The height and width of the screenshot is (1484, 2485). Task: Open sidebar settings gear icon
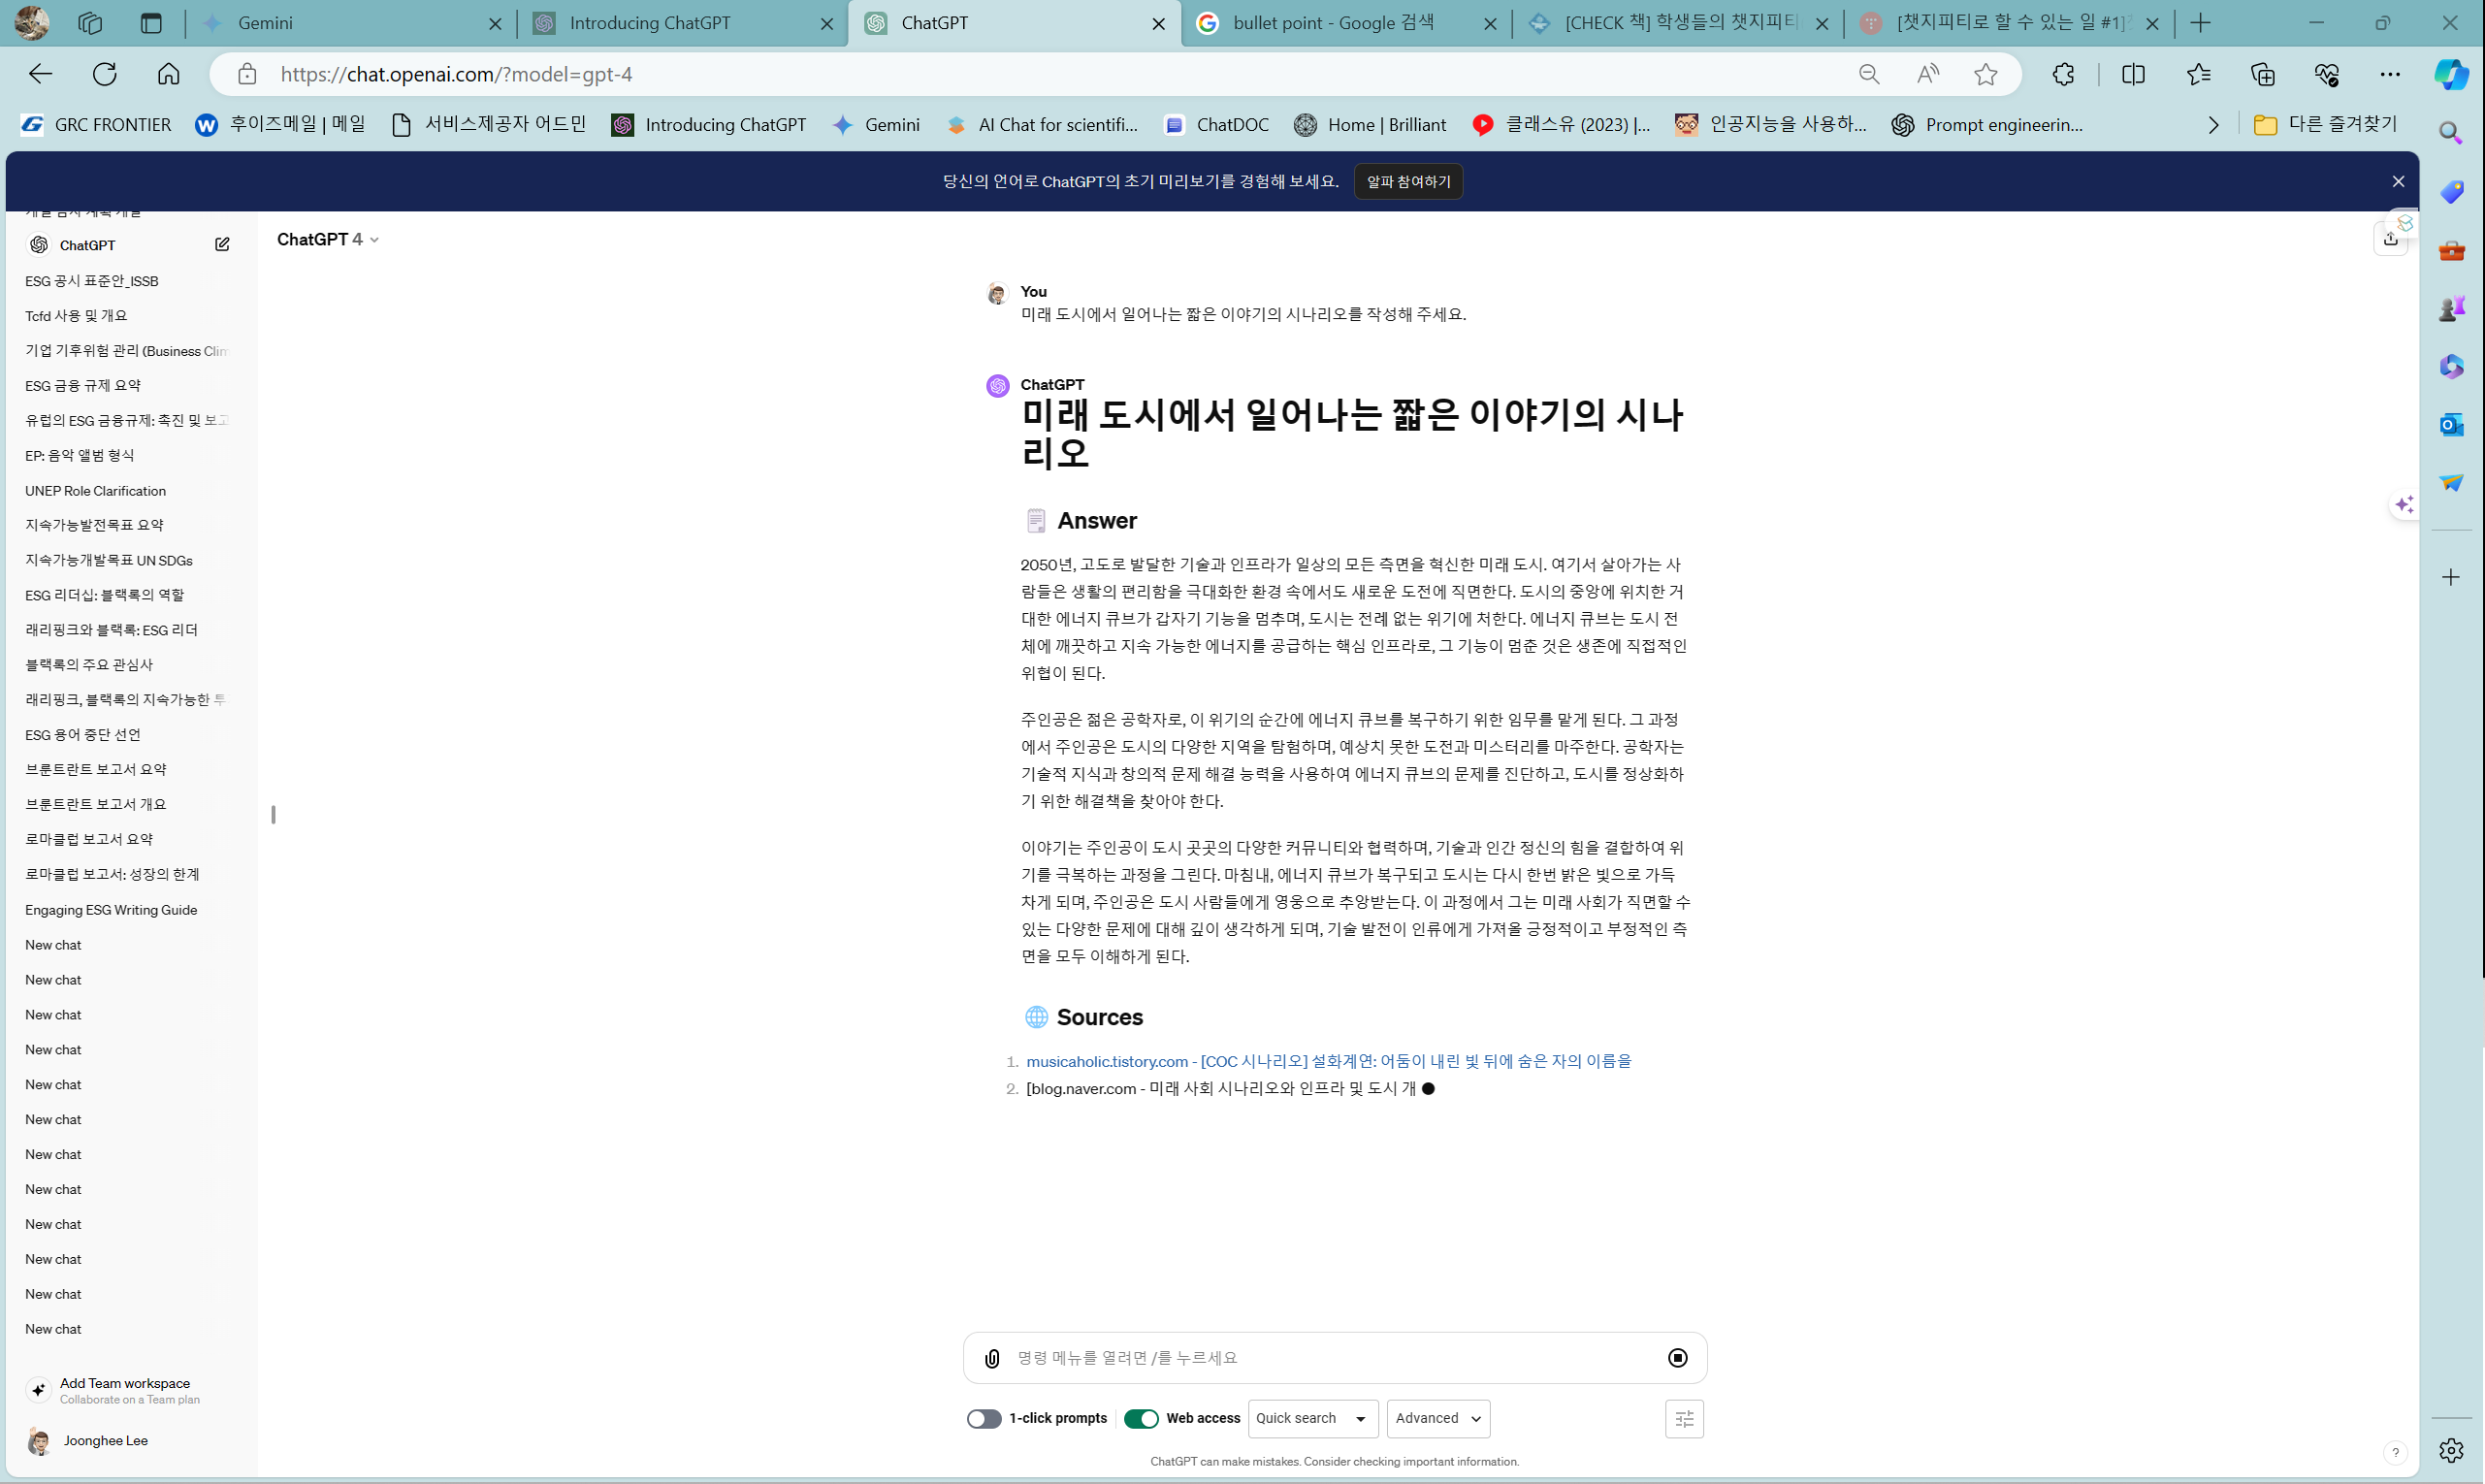[x=2451, y=1450]
